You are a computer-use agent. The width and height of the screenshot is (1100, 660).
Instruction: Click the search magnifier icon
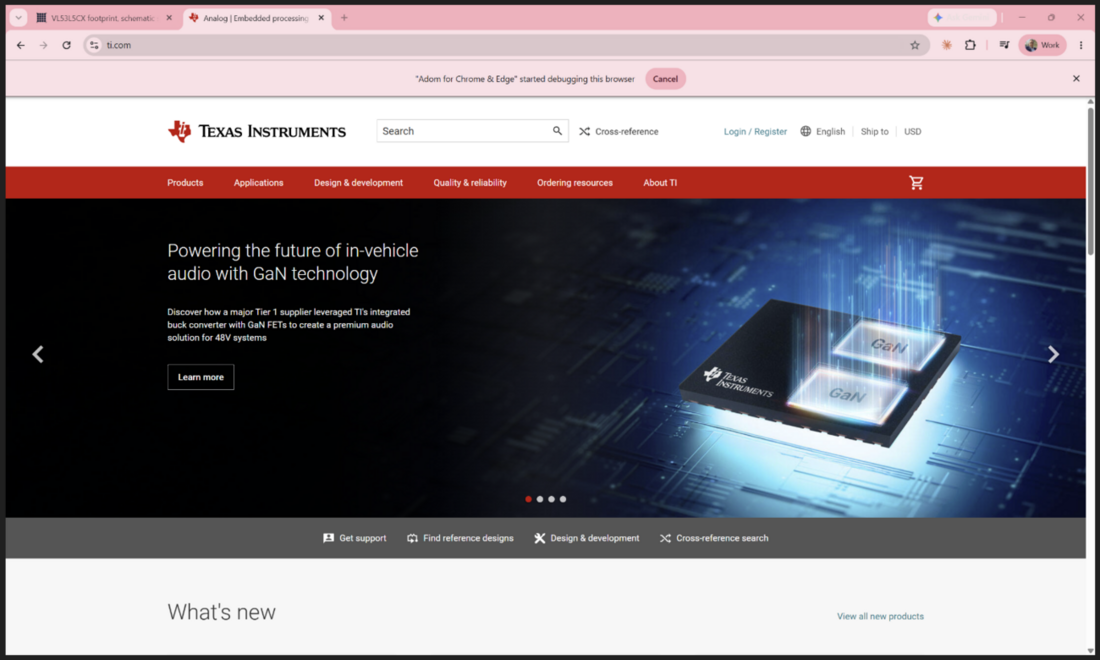click(557, 131)
